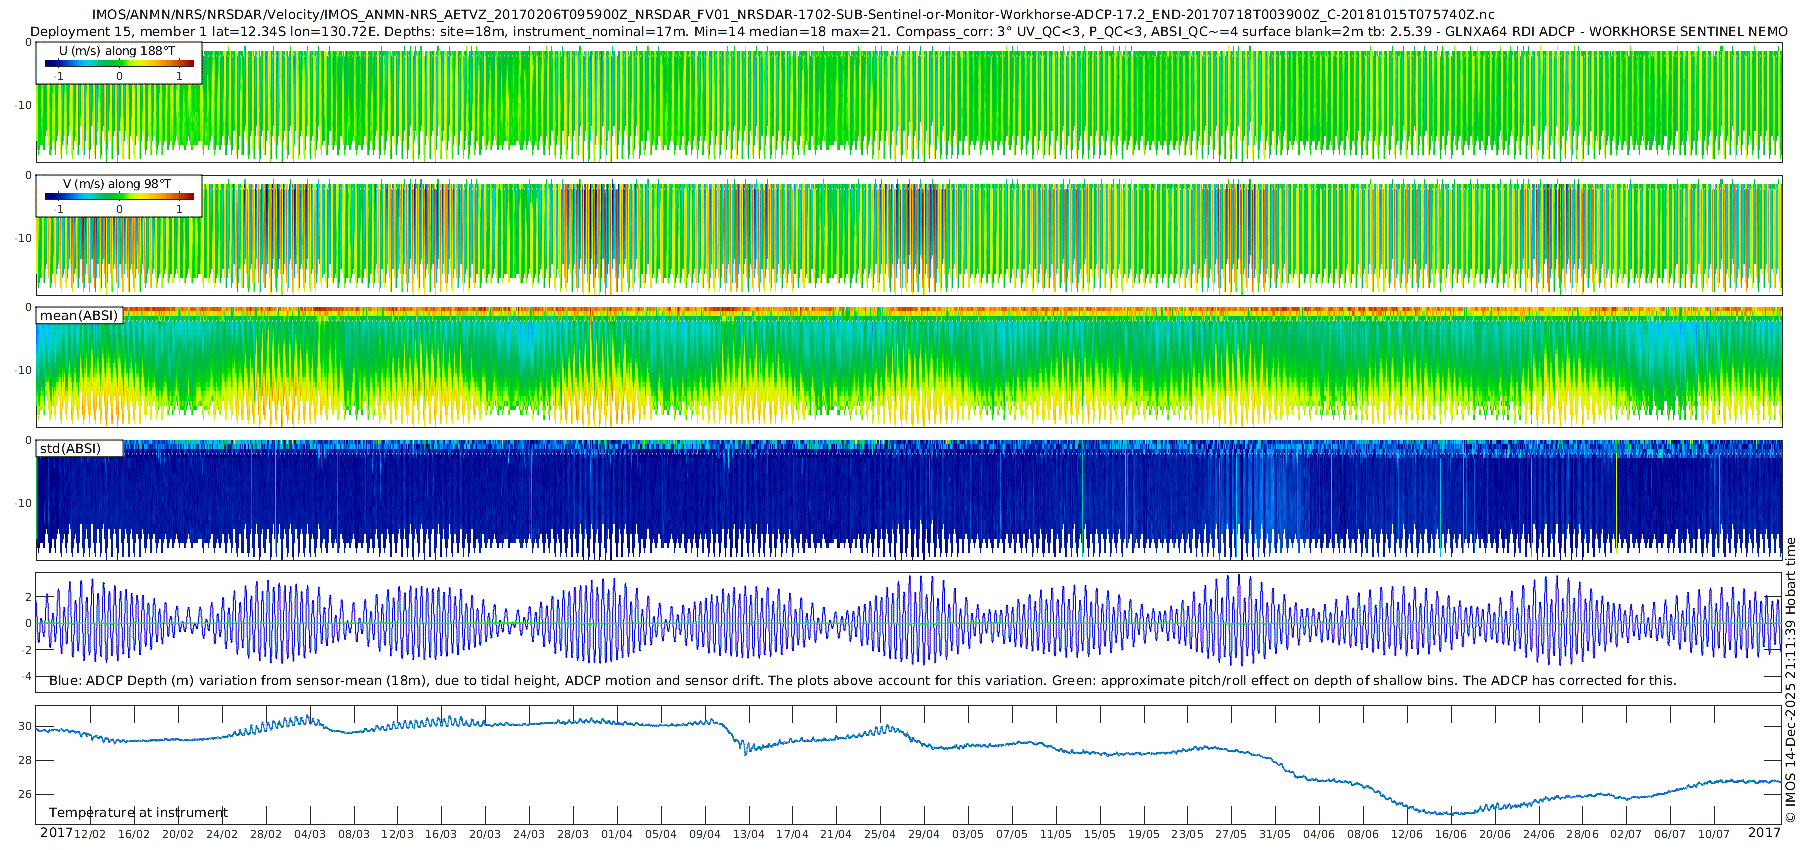
Task: Select the mean(ABSI) panel label
Action: [79, 315]
